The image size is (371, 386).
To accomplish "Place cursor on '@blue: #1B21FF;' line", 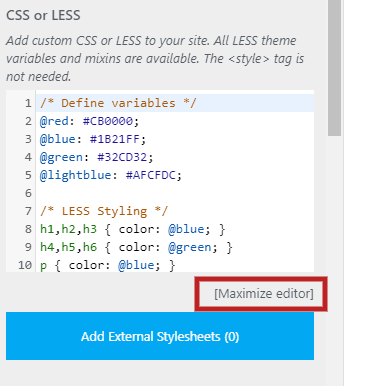I will [x=93, y=139].
